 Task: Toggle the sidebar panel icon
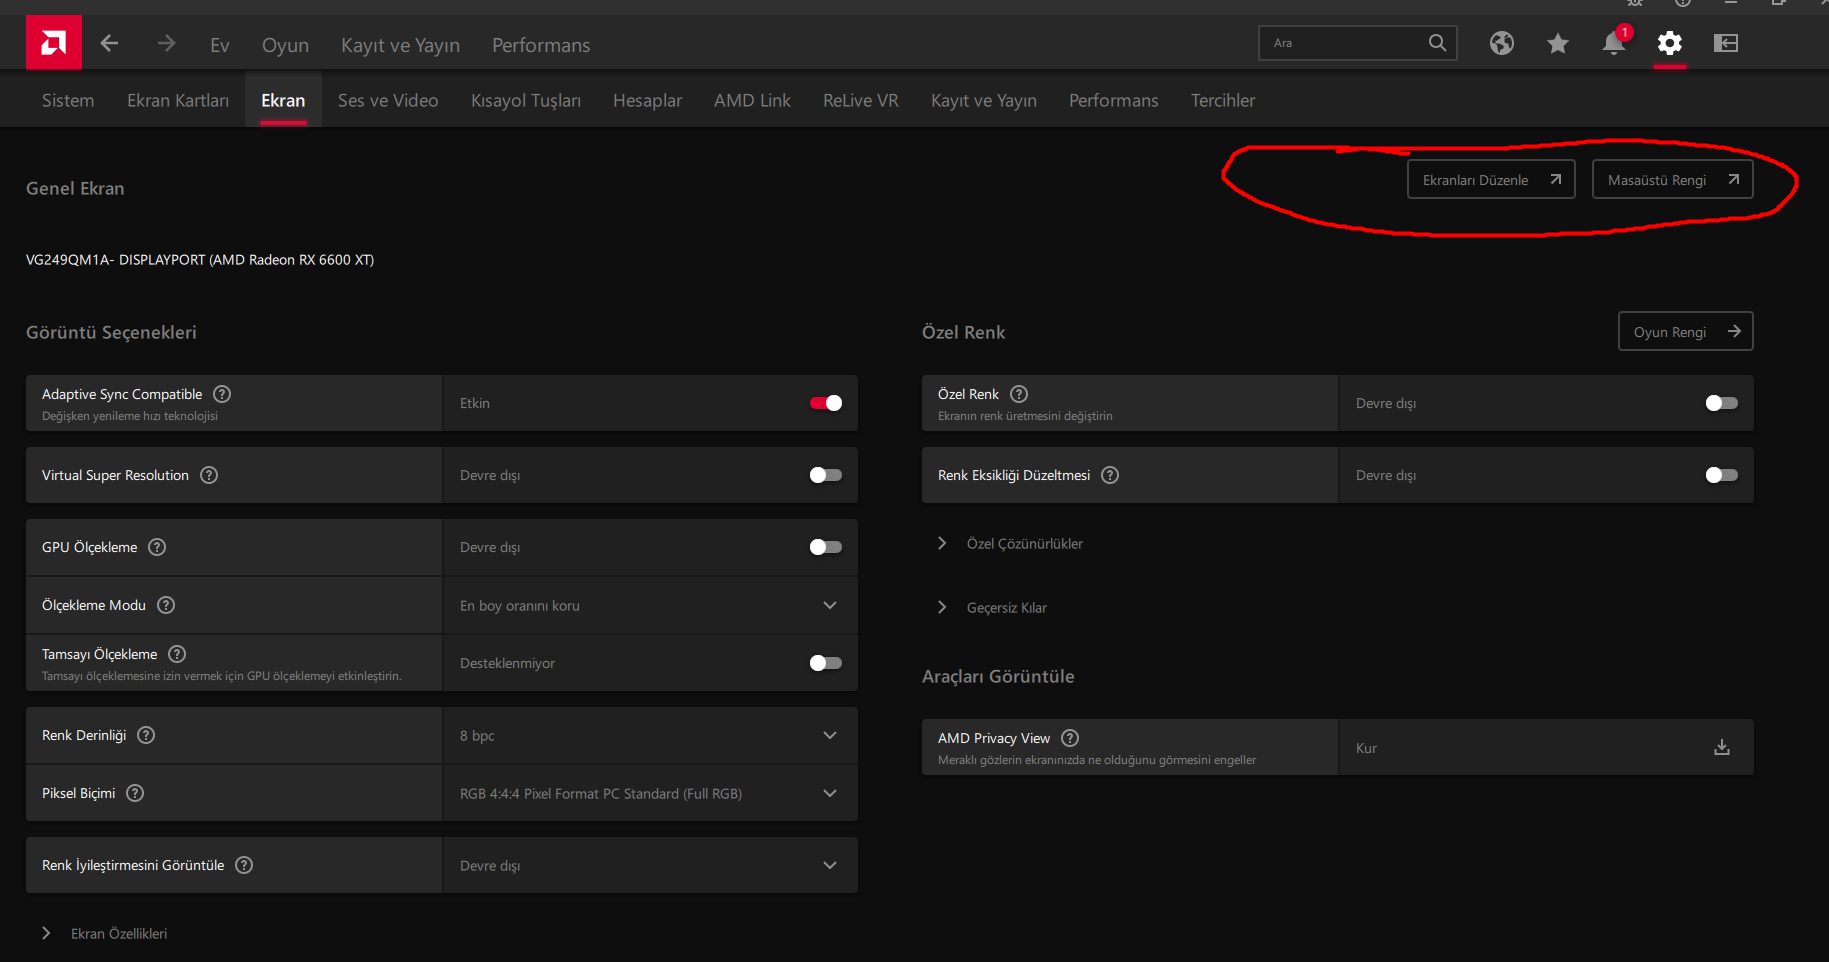pos(1725,43)
